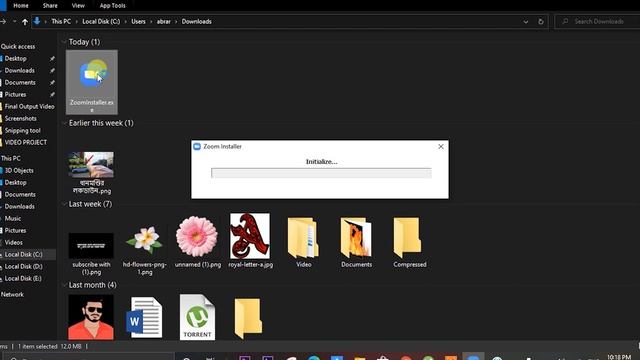This screenshot has width=640, height=360.
Task: Collapse the Last week (7) group
Action: 64,204
